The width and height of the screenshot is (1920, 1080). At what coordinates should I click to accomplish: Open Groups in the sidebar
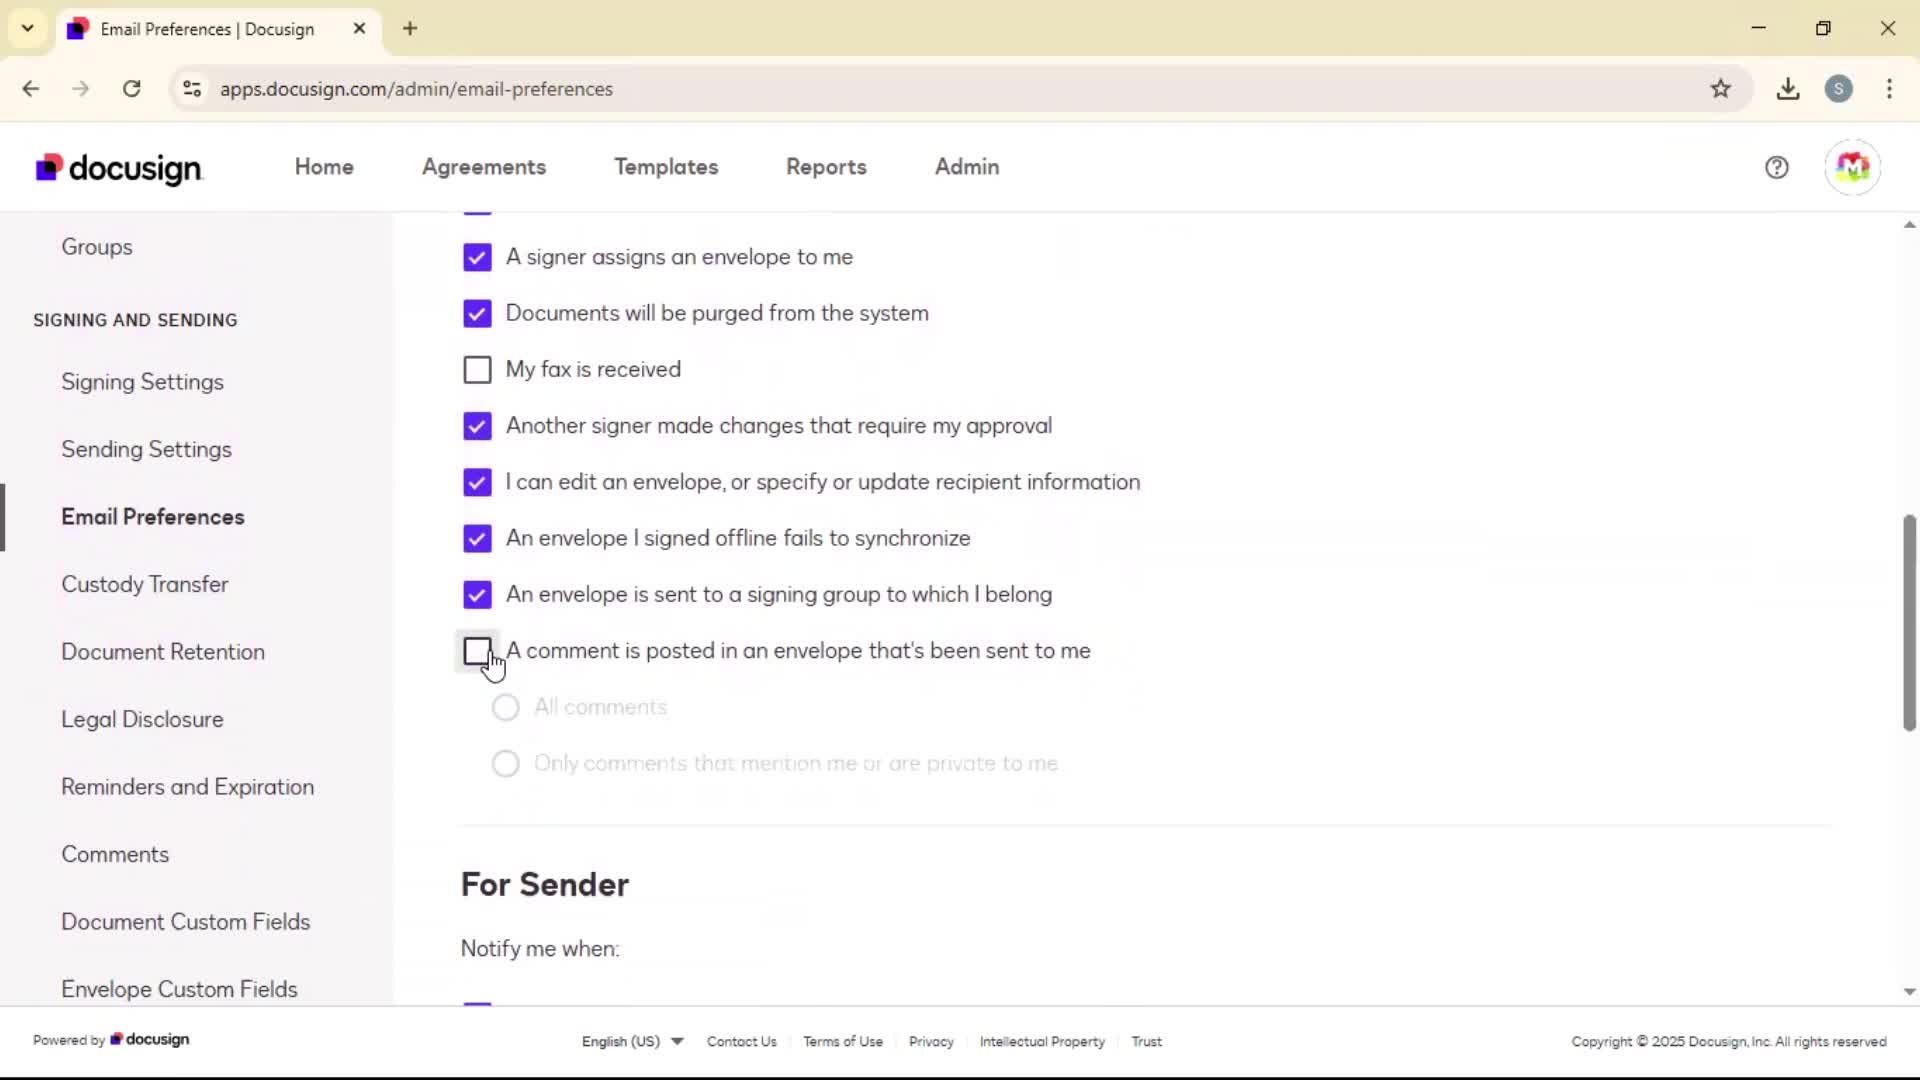click(x=97, y=247)
